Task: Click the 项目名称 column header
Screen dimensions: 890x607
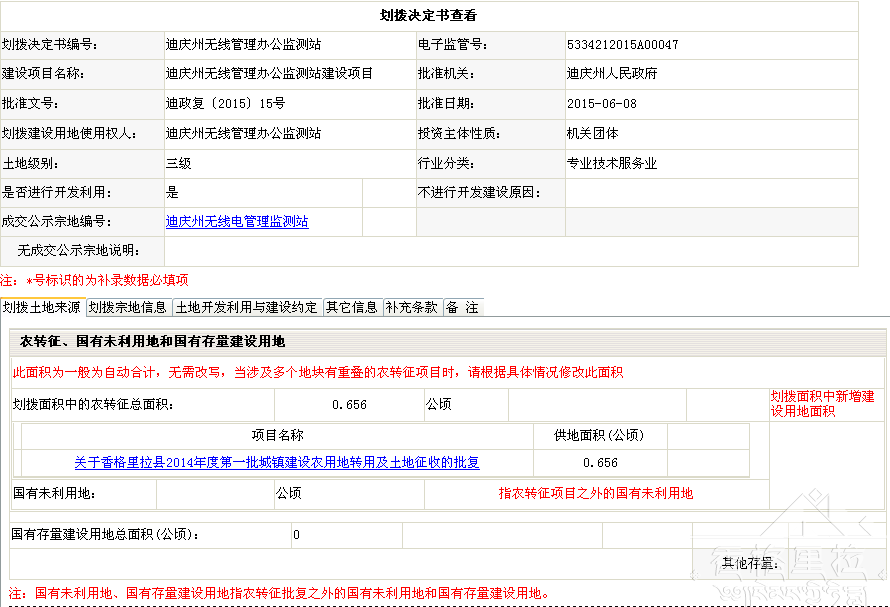Action: pos(277,435)
